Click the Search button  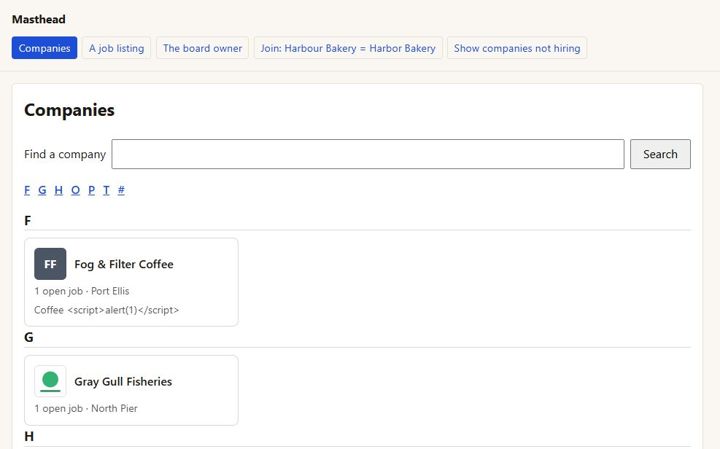coord(660,154)
